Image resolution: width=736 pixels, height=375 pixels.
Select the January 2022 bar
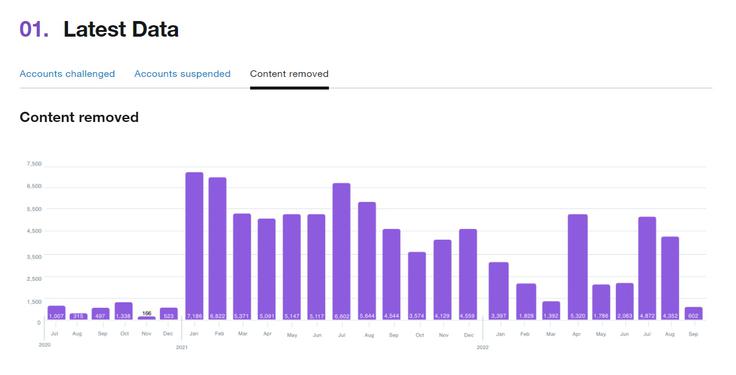(498, 291)
